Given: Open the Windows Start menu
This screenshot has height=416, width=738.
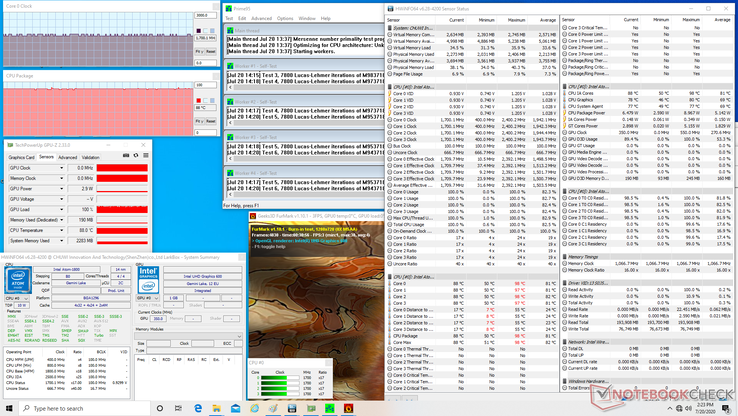Looking at the screenshot, I should [x=9, y=408].
